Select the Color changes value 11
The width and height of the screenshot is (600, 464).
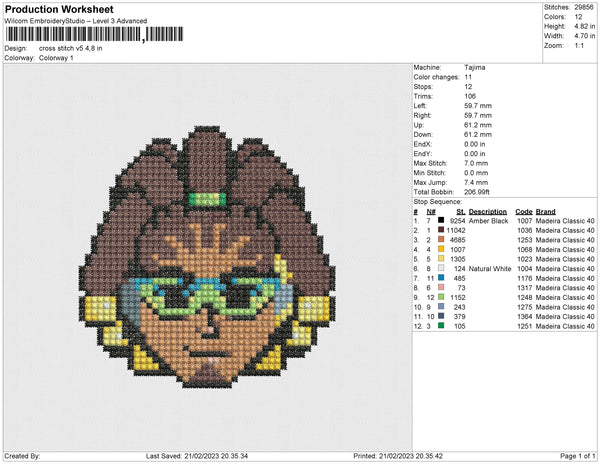click(x=468, y=77)
